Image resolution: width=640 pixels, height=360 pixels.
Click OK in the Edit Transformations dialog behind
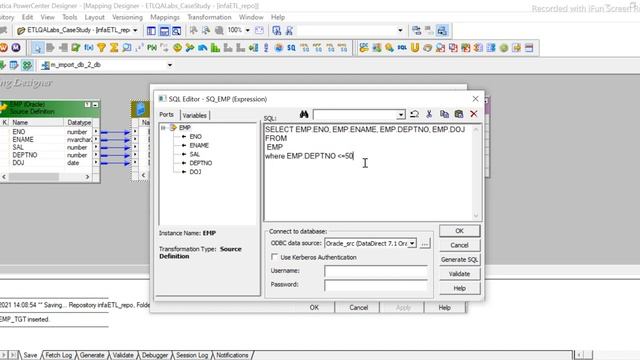click(x=314, y=307)
